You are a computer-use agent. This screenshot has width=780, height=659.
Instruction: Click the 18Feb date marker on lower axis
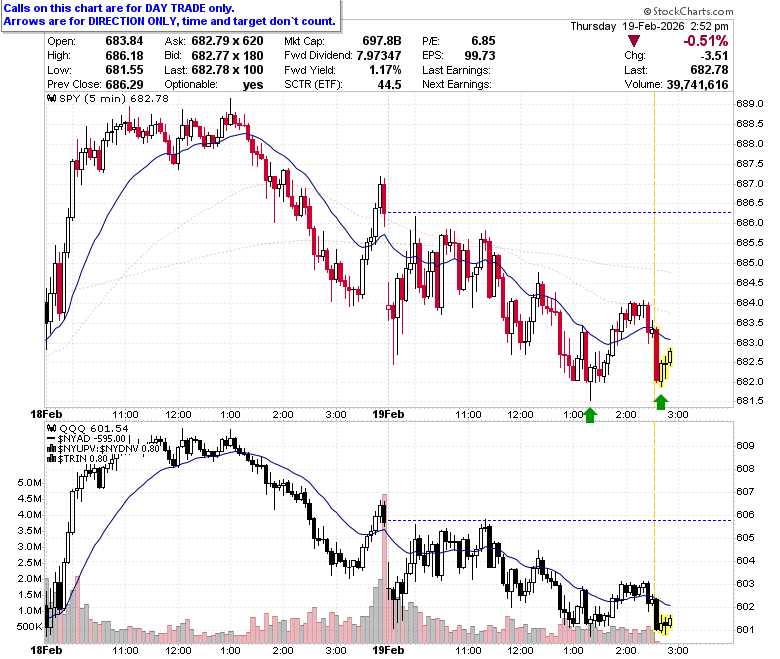coord(46,650)
